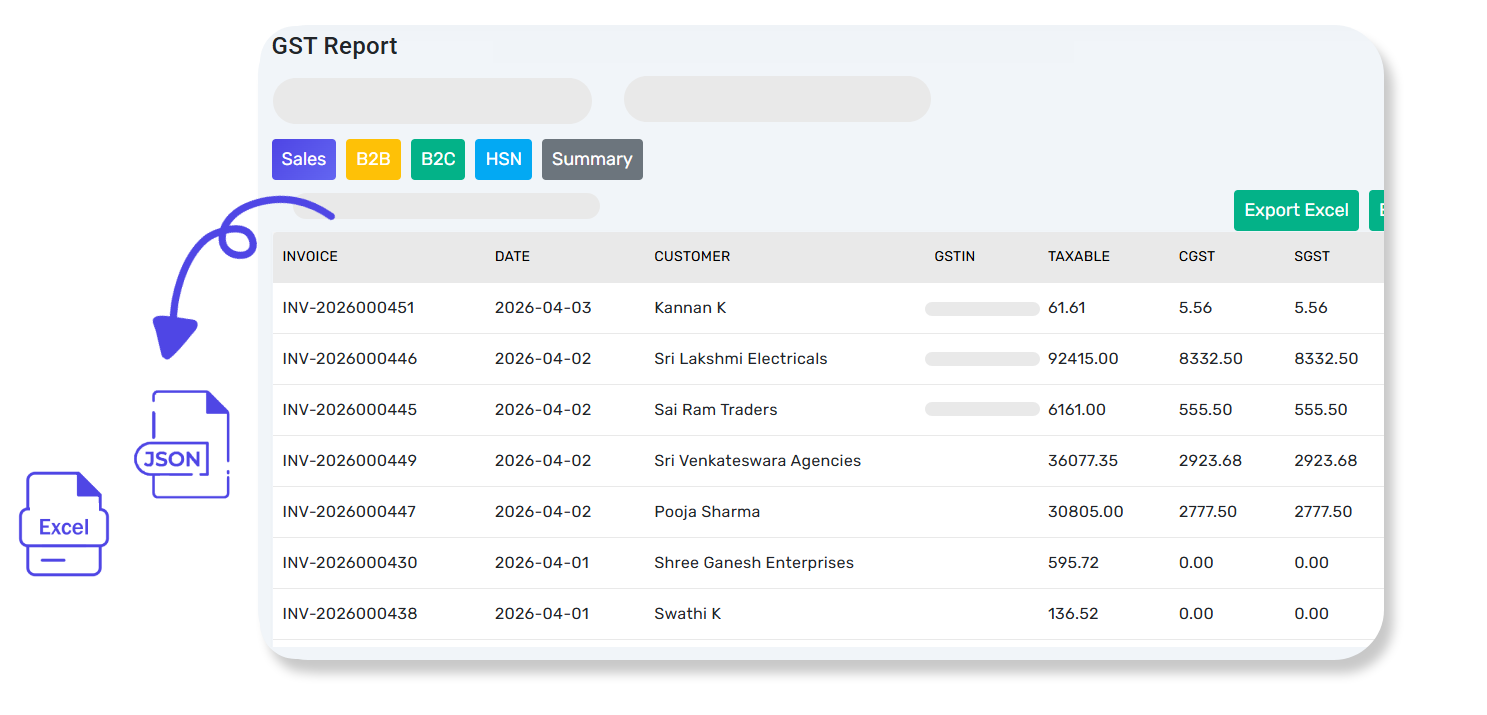This screenshot has width=1487, height=715.
Task: Sort by the DATE column header
Action: [512, 256]
